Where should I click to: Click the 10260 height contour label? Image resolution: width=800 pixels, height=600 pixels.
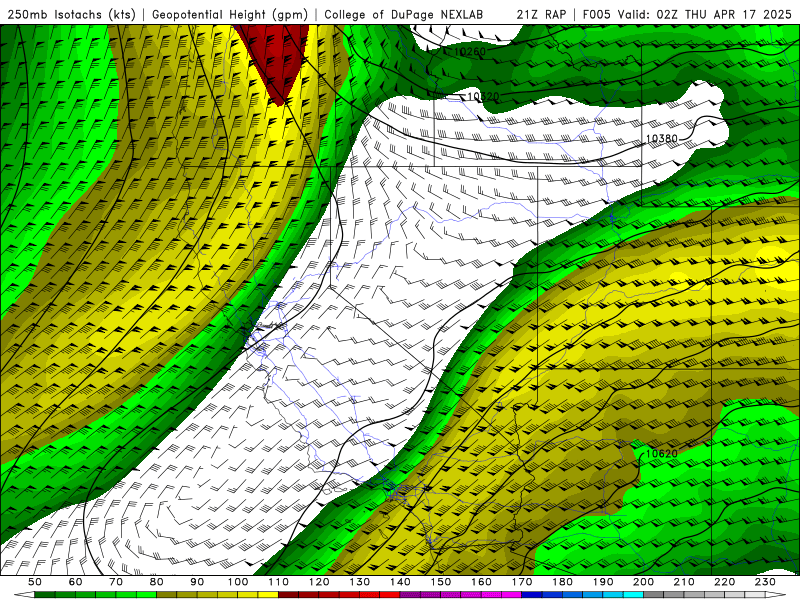coord(469,52)
